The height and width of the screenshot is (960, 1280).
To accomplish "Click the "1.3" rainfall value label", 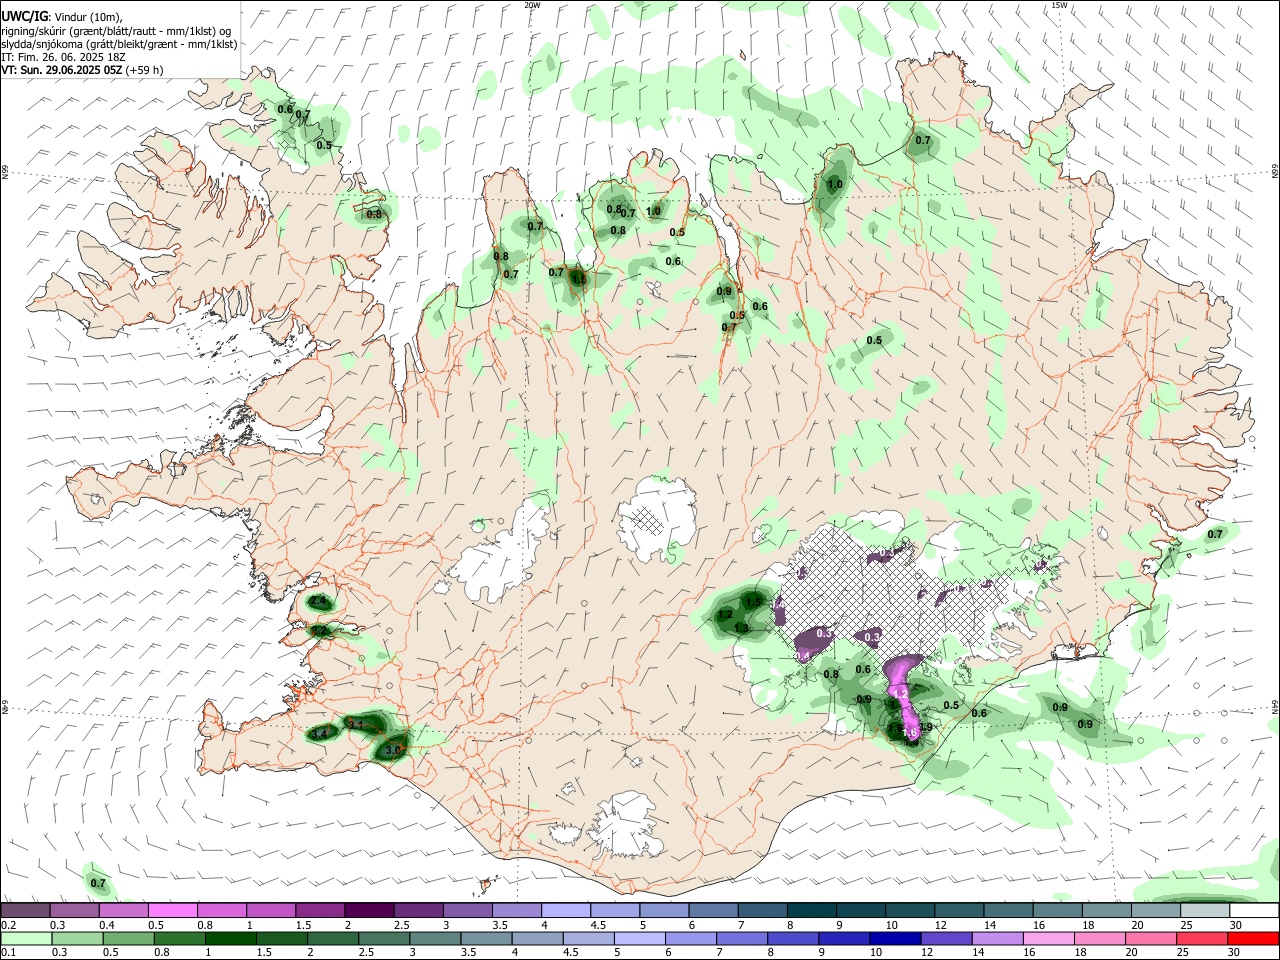I will [x=741, y=628].
